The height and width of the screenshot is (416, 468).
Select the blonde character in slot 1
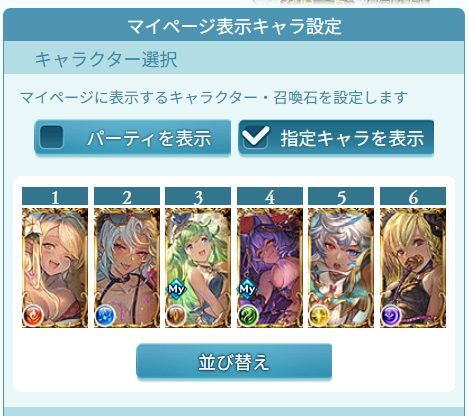pyautogui.click(x=55, y=268)
